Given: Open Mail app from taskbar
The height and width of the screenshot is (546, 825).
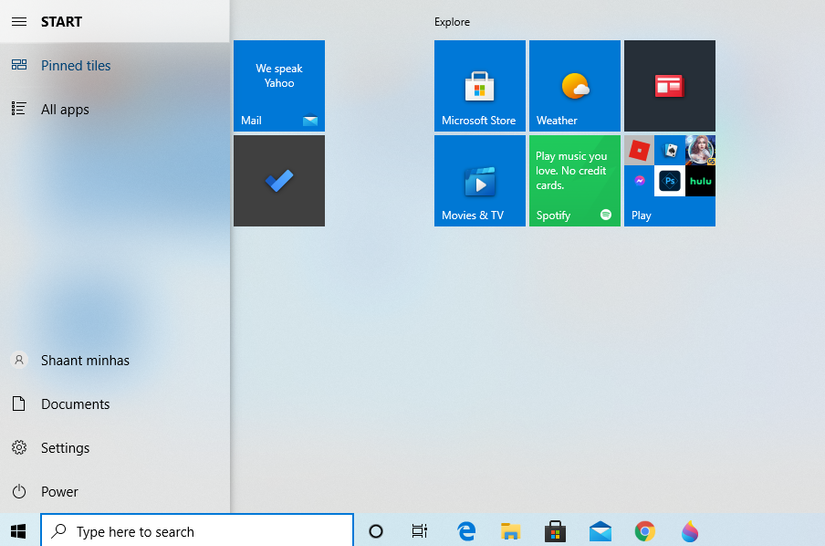Looking at the screenshot, I should (600, 531).
